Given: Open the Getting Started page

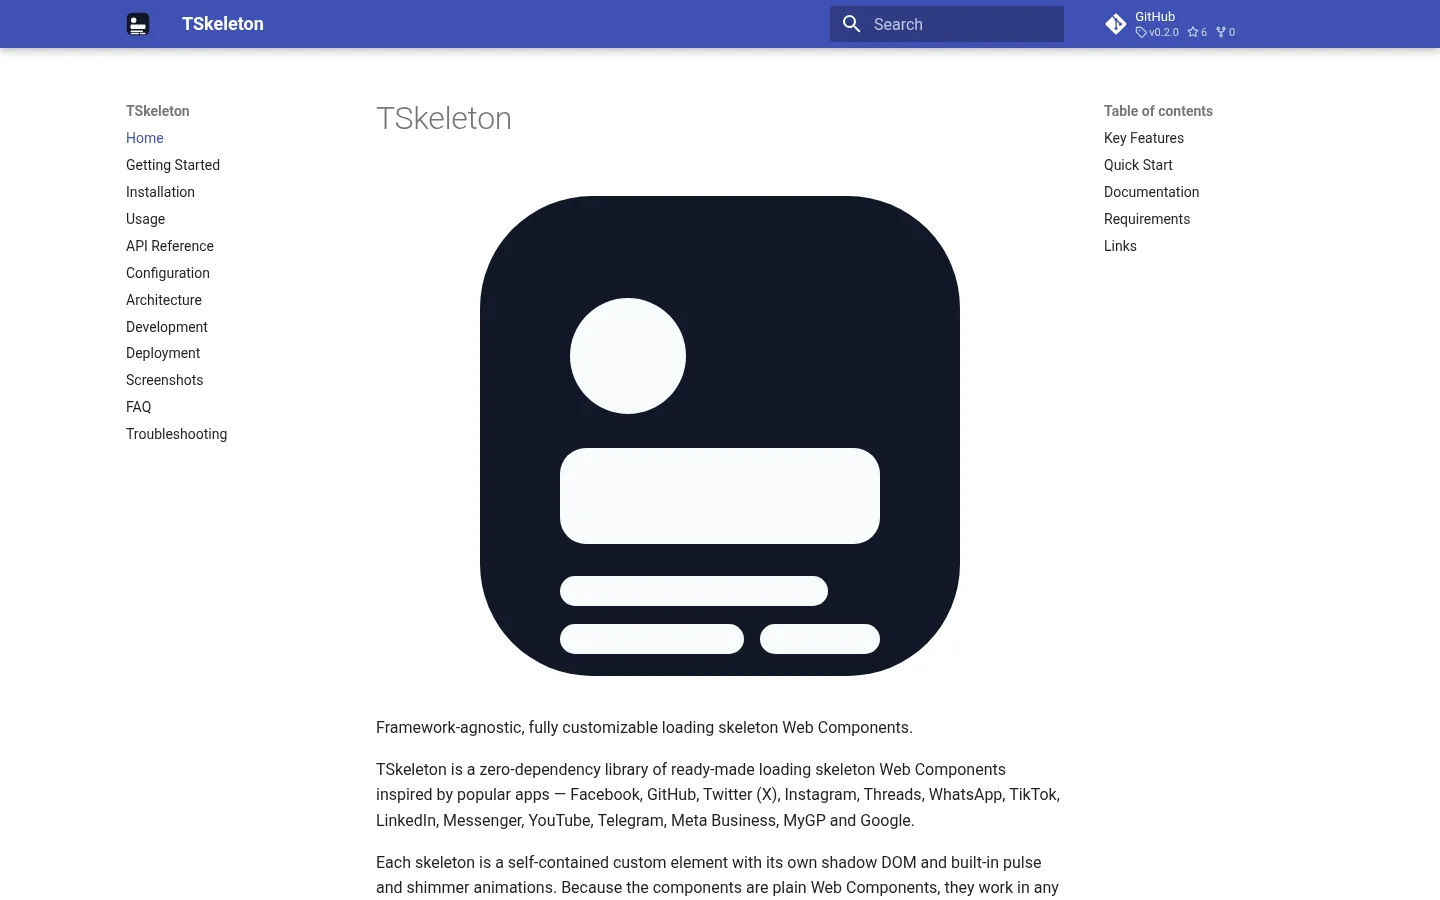Looking at the screenshot, I should pos(173,165).
